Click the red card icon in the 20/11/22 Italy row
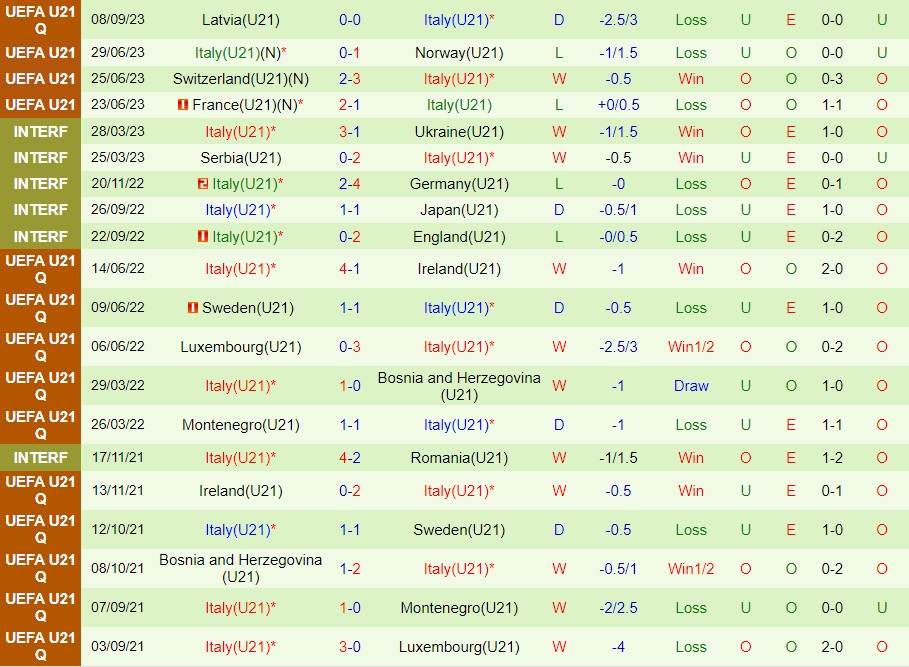The width and height of the screenshot is (909, 667). point(202,184)
